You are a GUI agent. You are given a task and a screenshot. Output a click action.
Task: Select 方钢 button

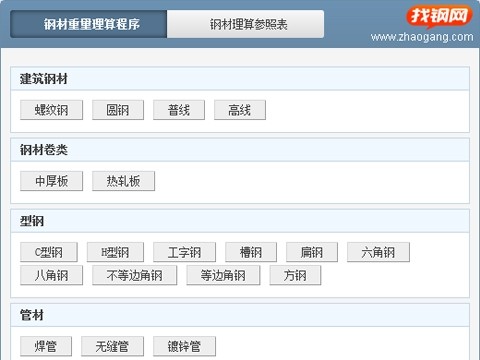(295, 275)
